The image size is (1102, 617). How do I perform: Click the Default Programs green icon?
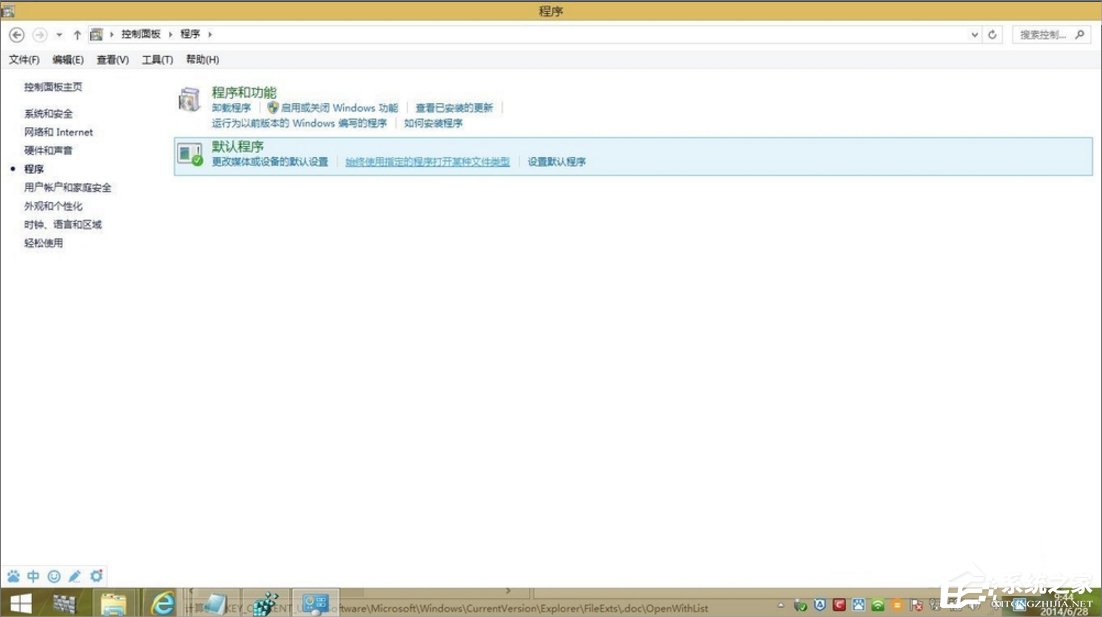pyautogui.click(x=190, y=153)
